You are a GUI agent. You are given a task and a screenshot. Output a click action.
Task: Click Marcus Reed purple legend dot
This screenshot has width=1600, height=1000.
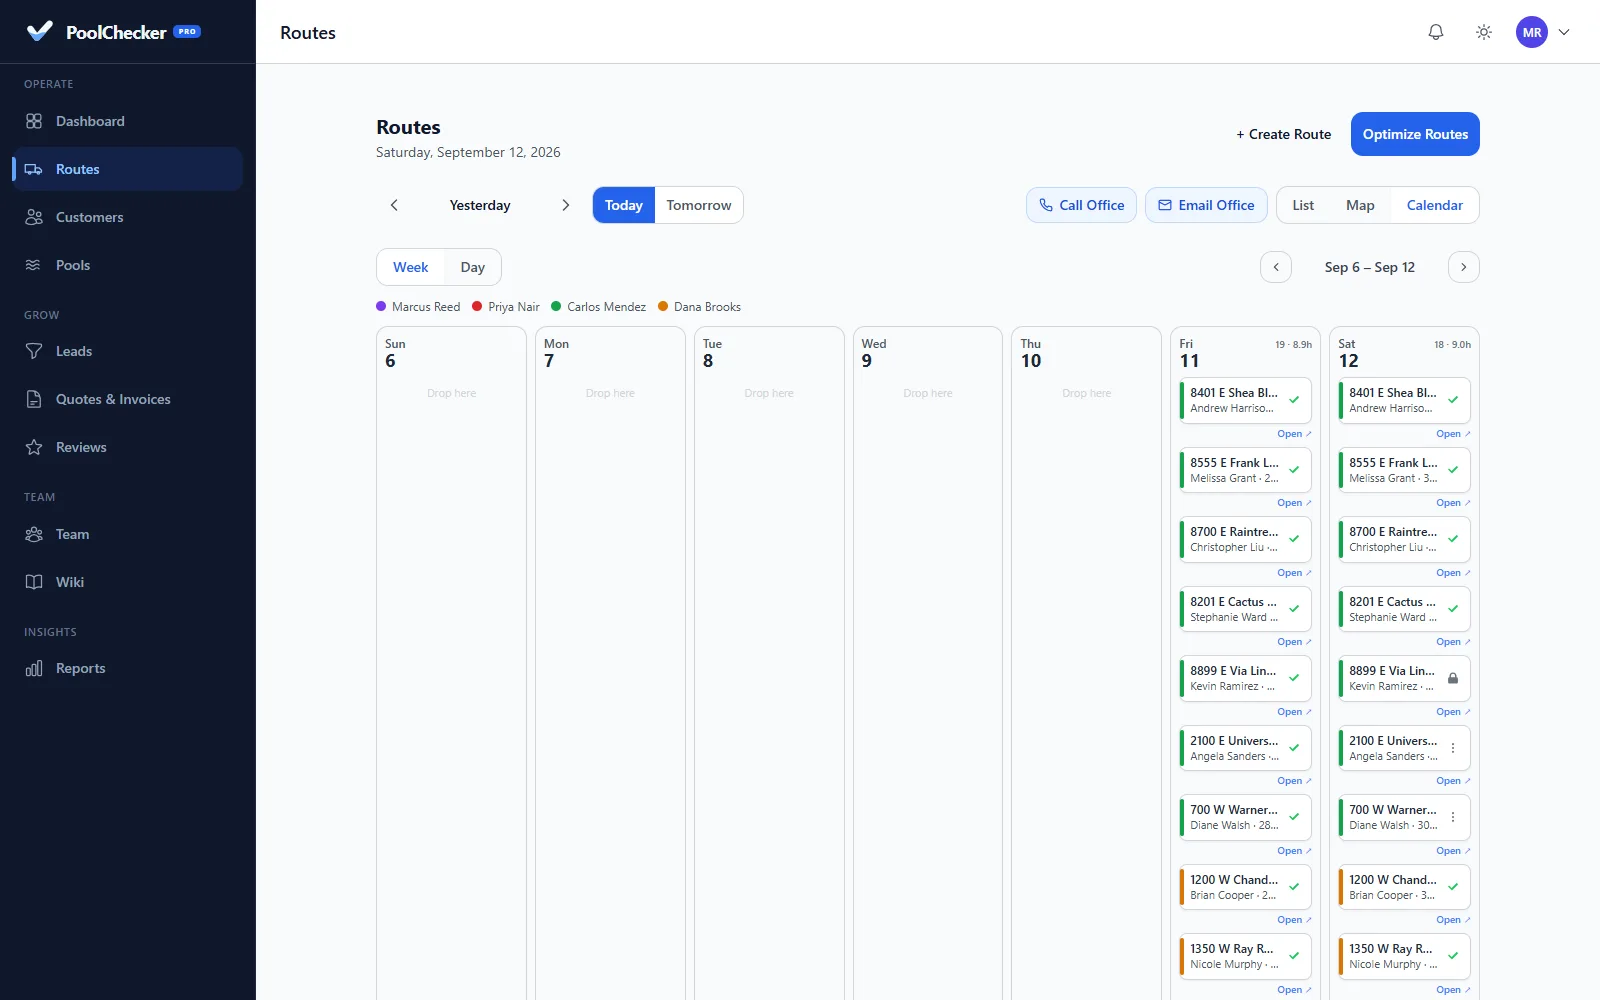click(x=381, y=306)
